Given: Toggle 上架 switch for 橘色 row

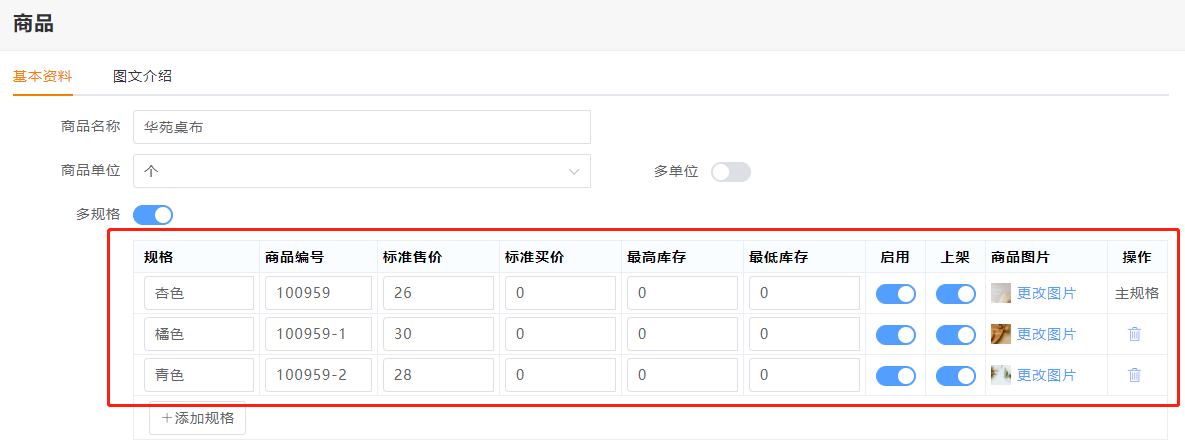Looking at the screenshot, I should (955, 335).
